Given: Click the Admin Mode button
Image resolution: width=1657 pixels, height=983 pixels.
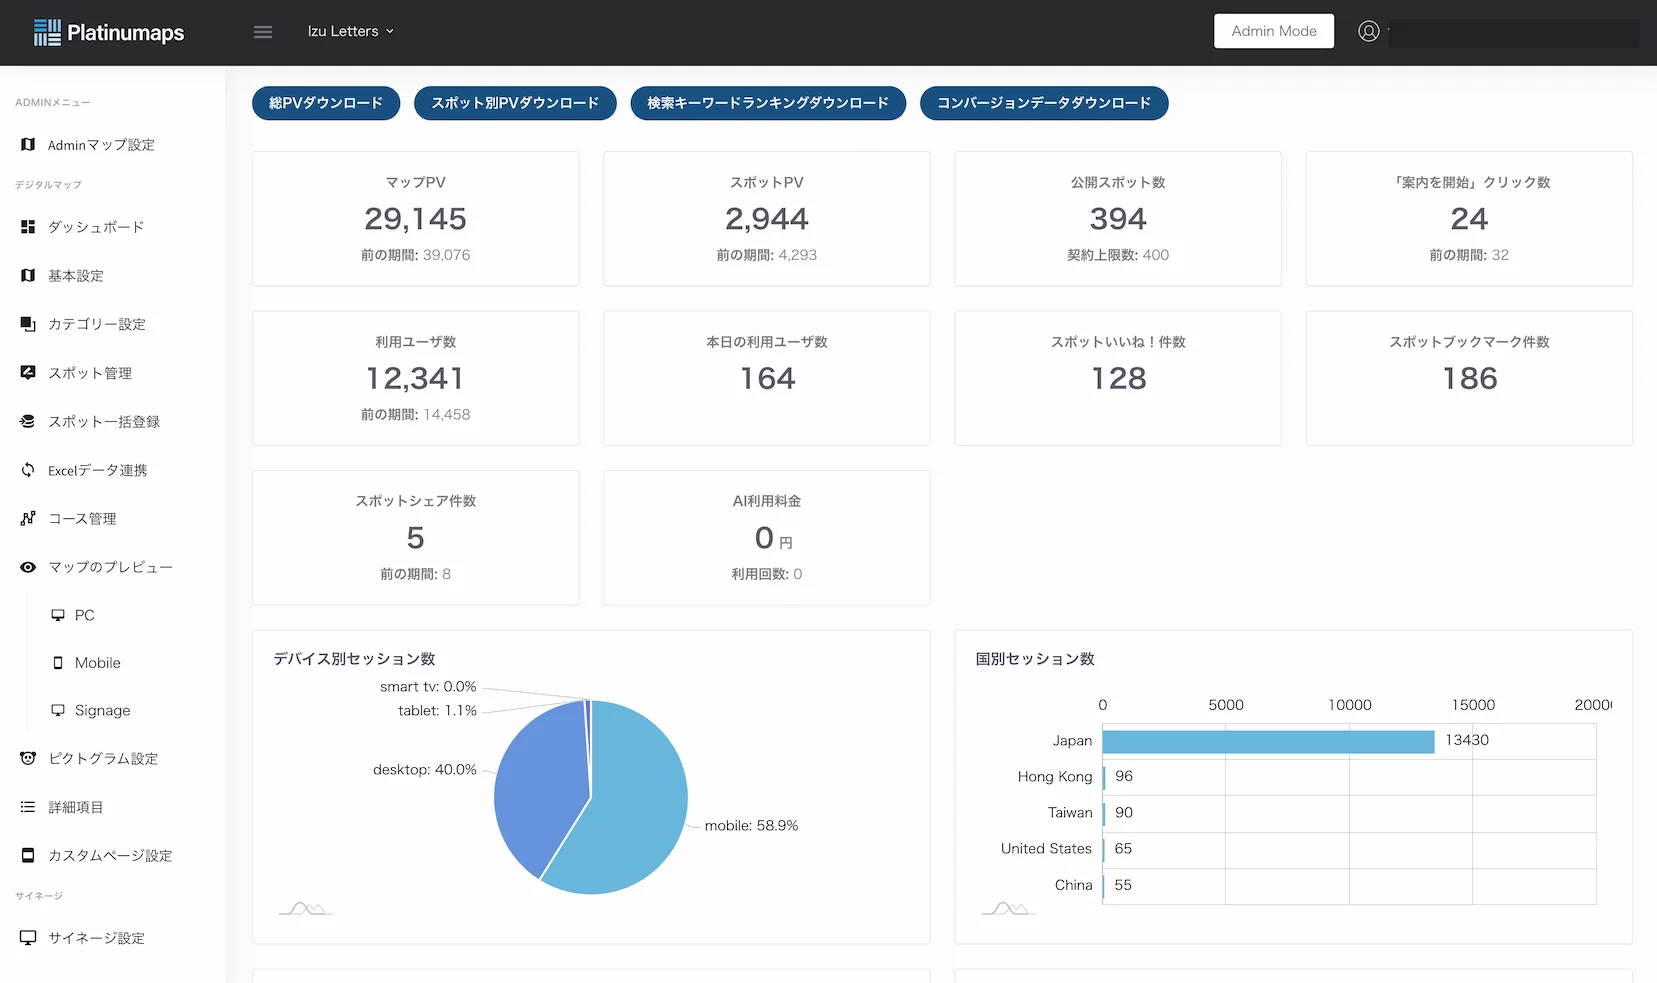Looking at the screenshot, I should [1273, 31].
